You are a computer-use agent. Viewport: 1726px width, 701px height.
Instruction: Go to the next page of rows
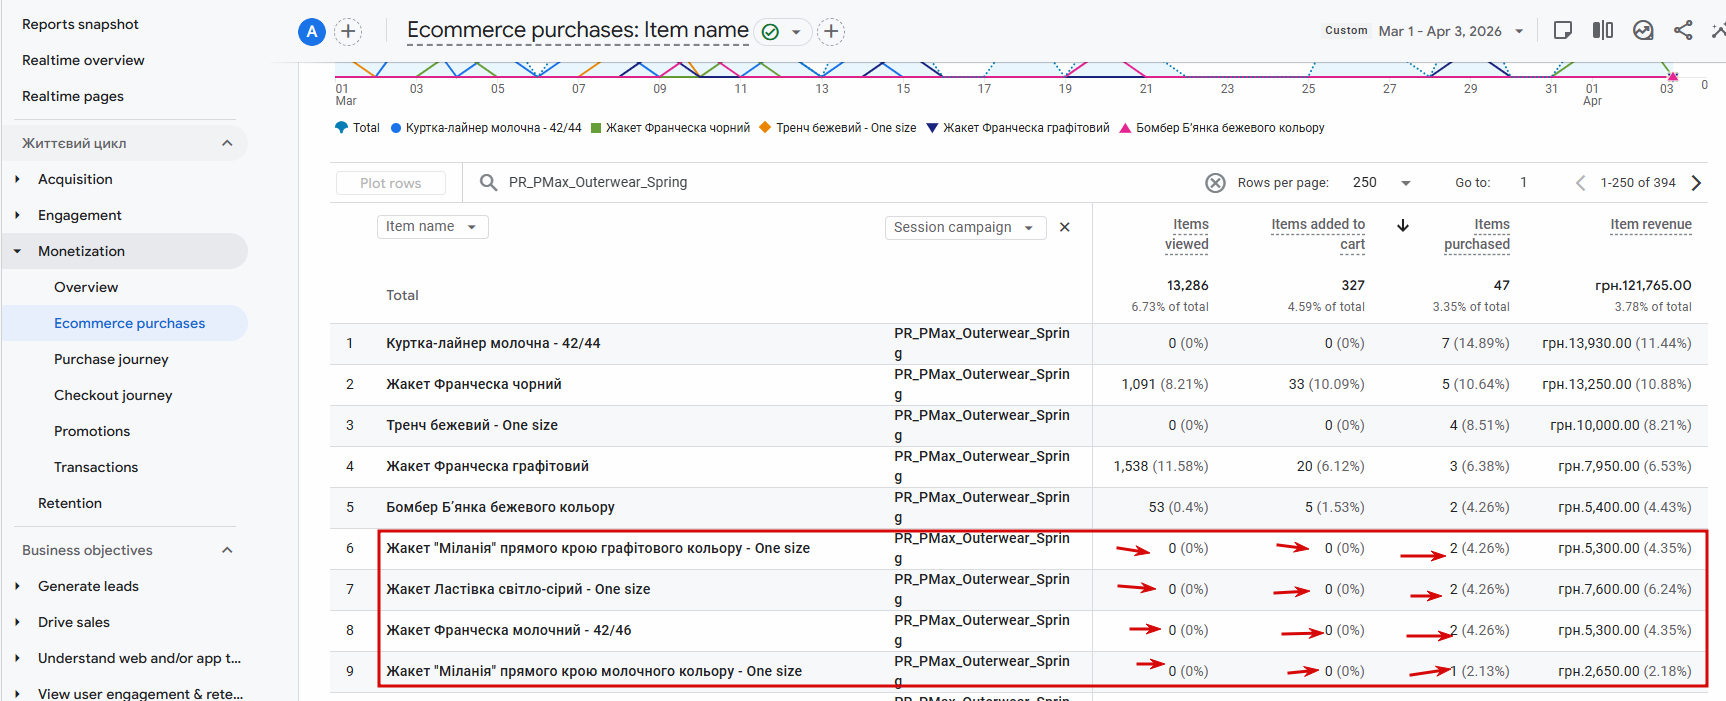[1696, 183]
